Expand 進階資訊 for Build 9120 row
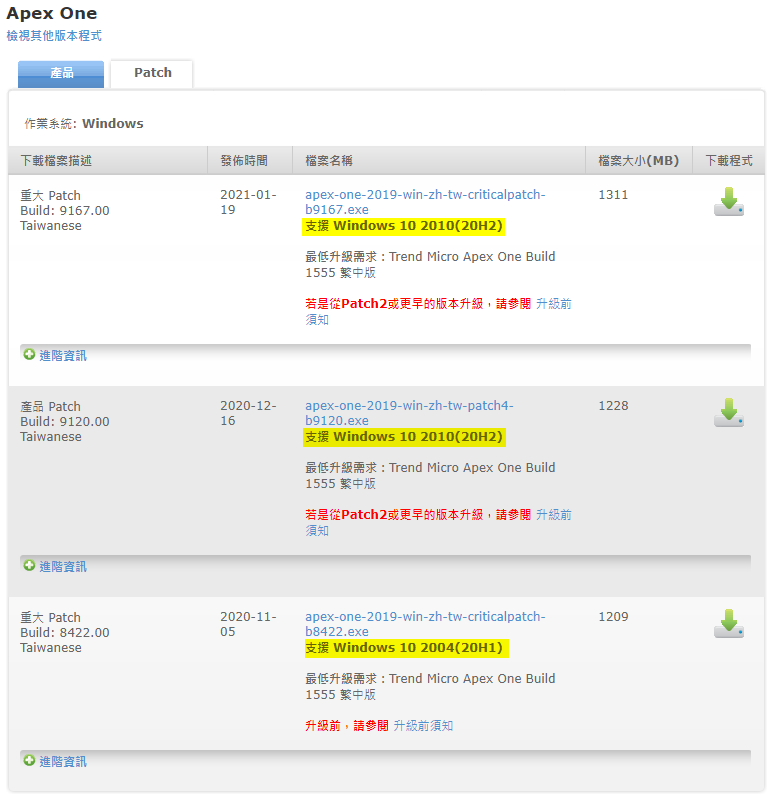This screenshot has width=779, height=804. (63, 567)
